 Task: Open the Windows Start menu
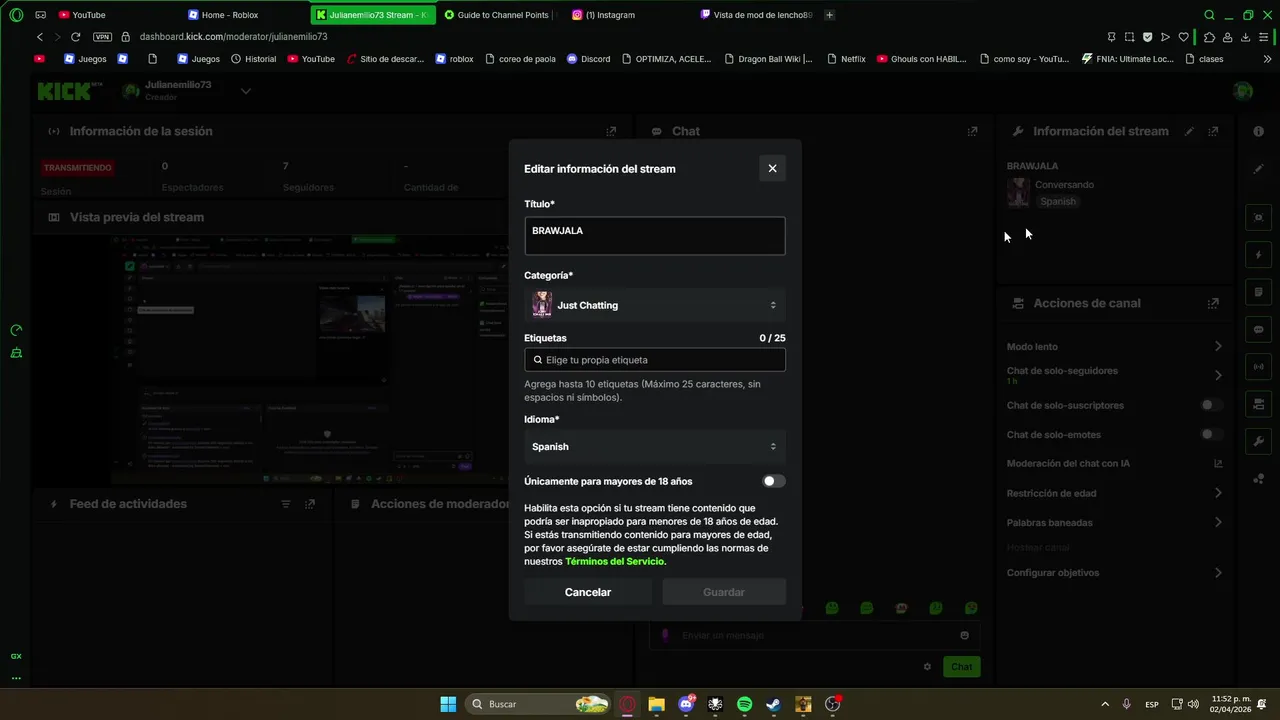pos(448,704)
